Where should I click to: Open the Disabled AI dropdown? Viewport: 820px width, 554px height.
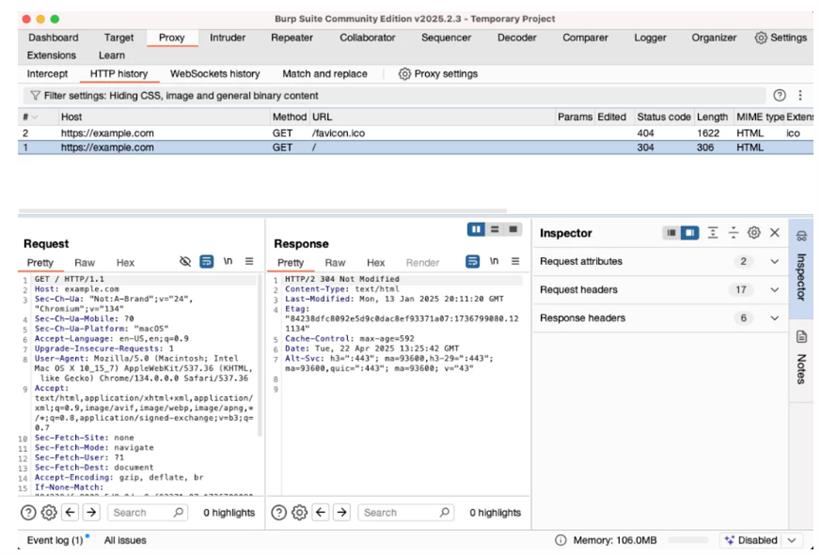(x=762, y=540)
